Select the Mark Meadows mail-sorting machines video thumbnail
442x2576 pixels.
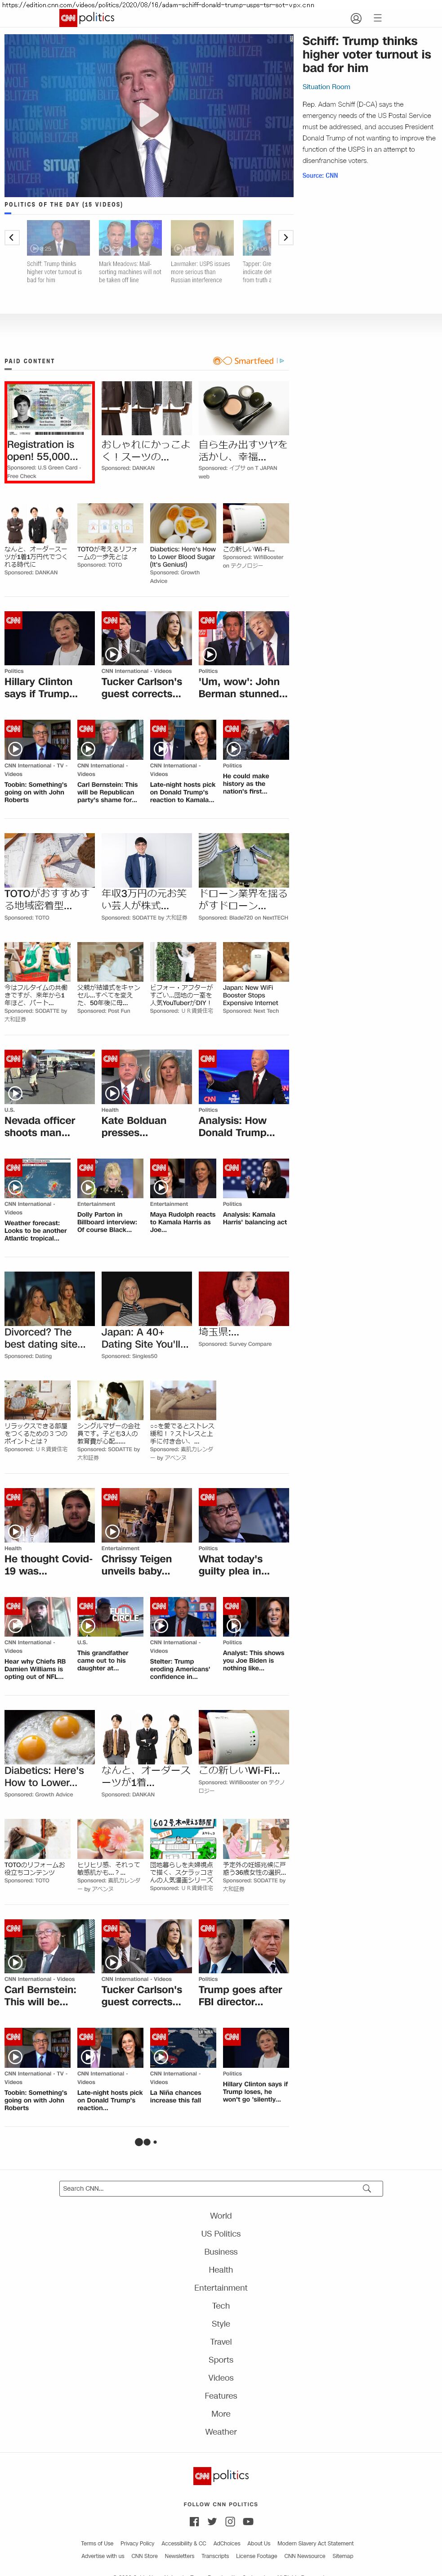pos(130,238)
